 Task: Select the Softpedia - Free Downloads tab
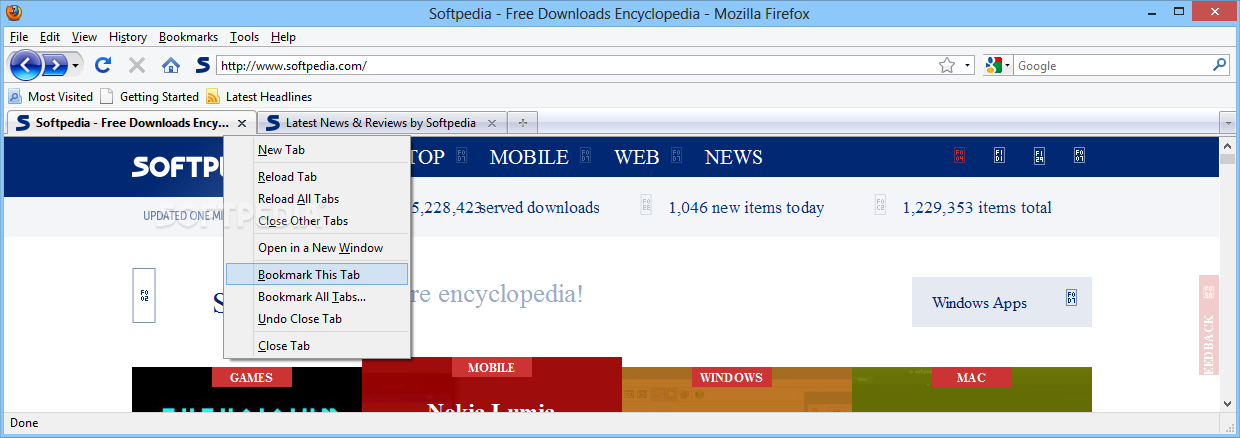pyautogui.click(x=131, y=123)
